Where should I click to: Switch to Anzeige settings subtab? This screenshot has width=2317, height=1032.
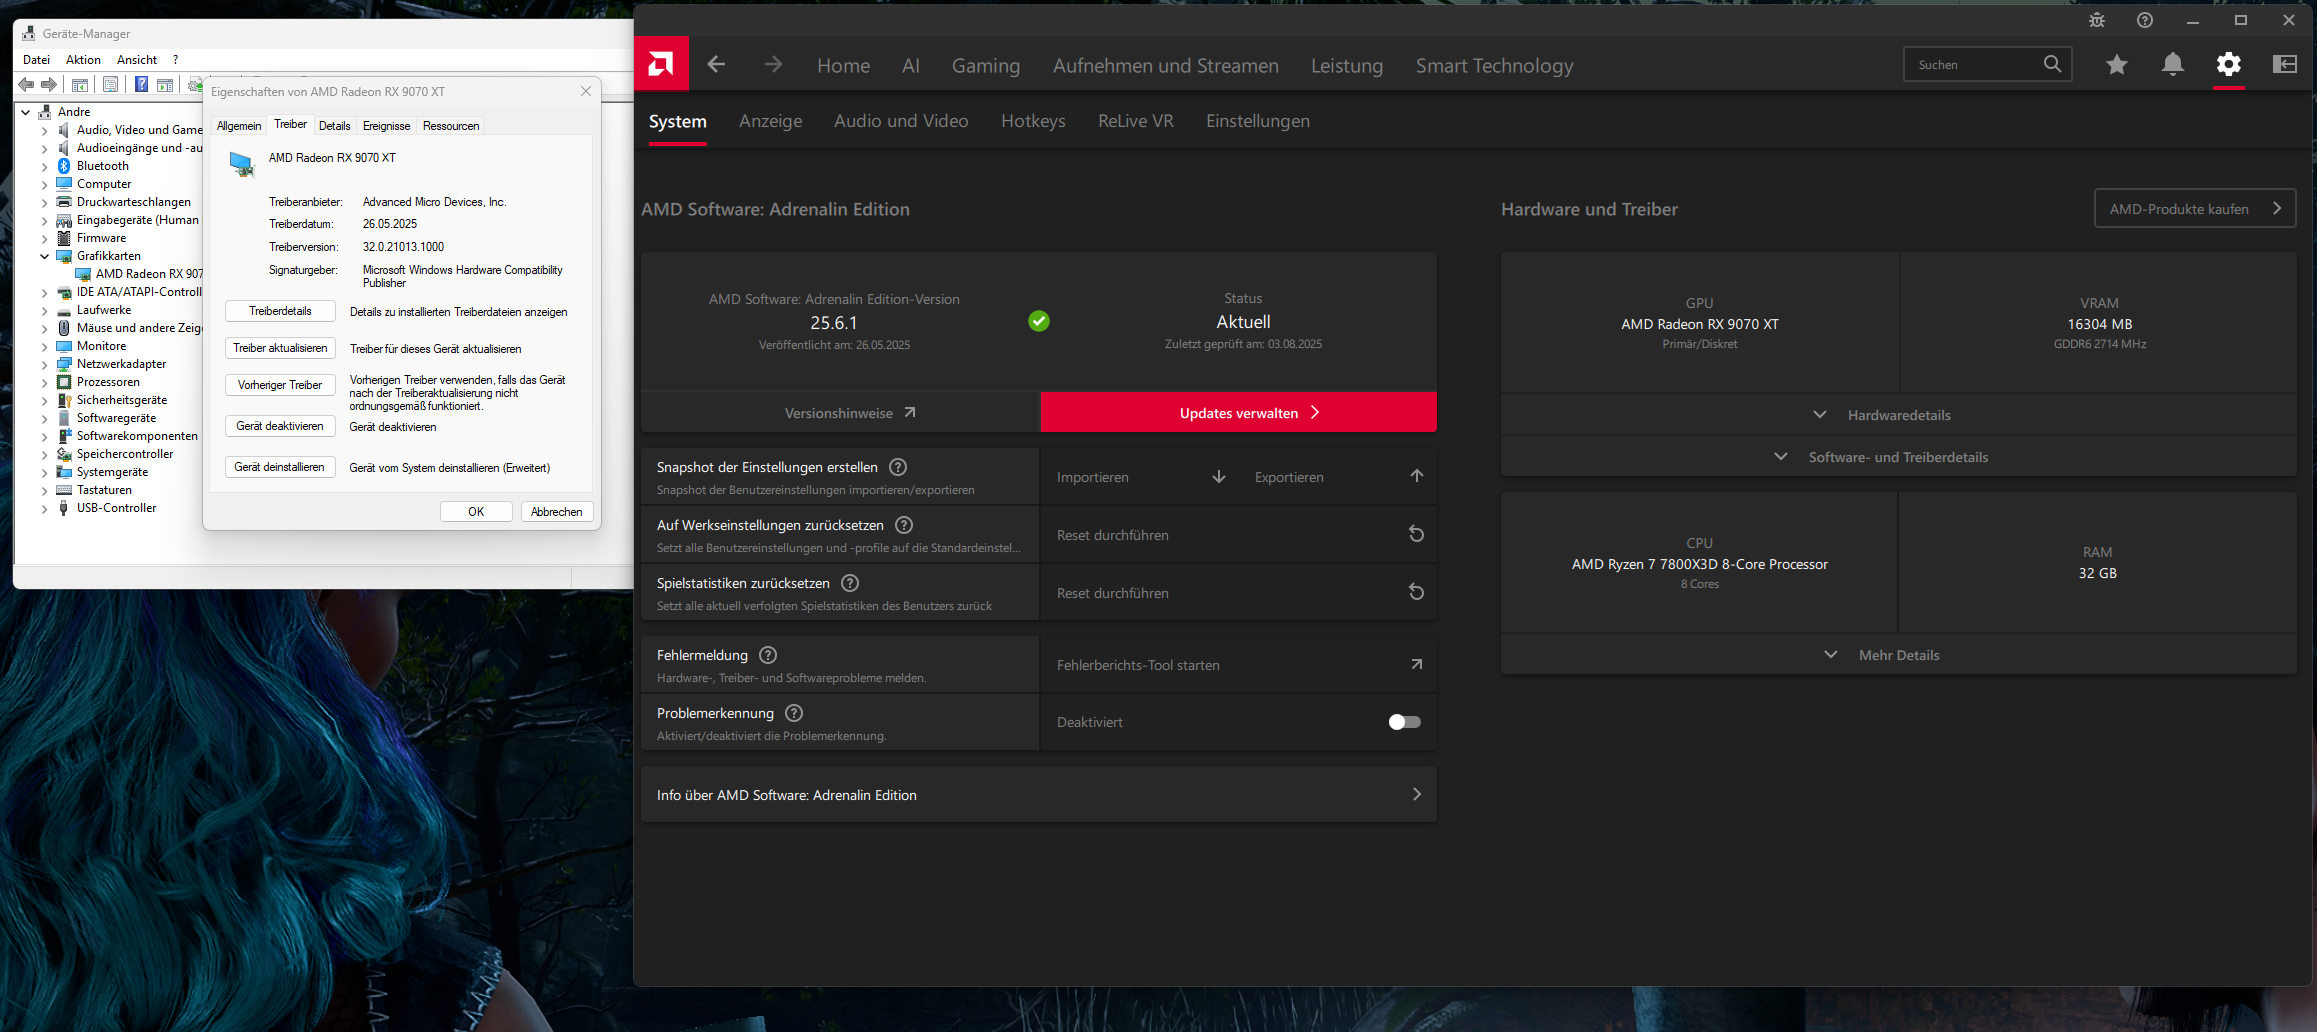point(770,121)
